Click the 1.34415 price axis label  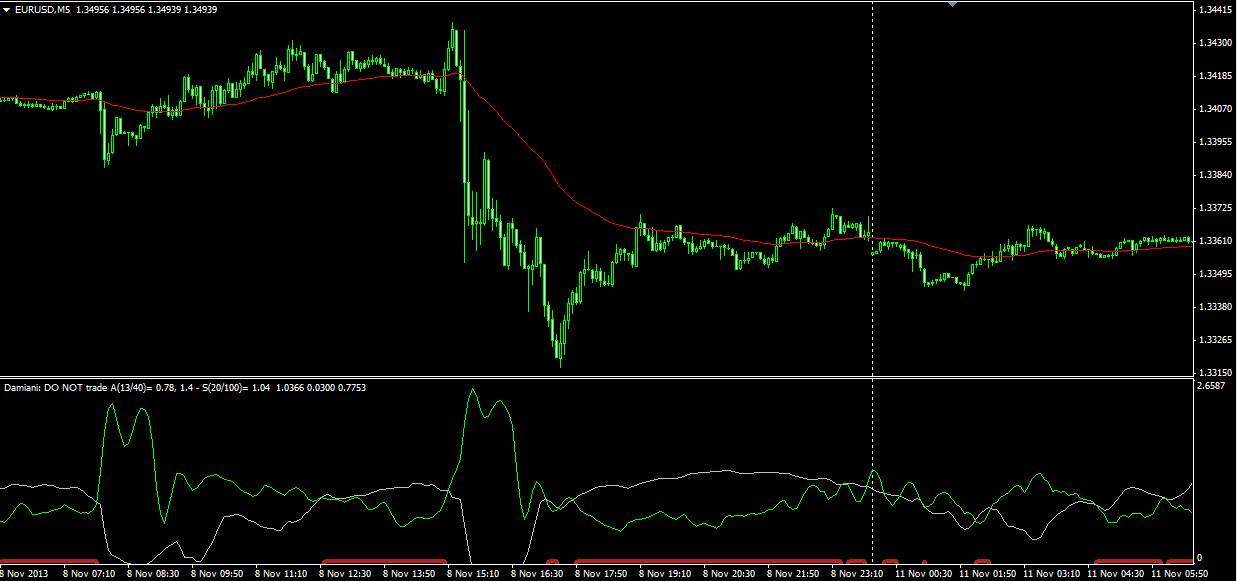[1213, 10]
